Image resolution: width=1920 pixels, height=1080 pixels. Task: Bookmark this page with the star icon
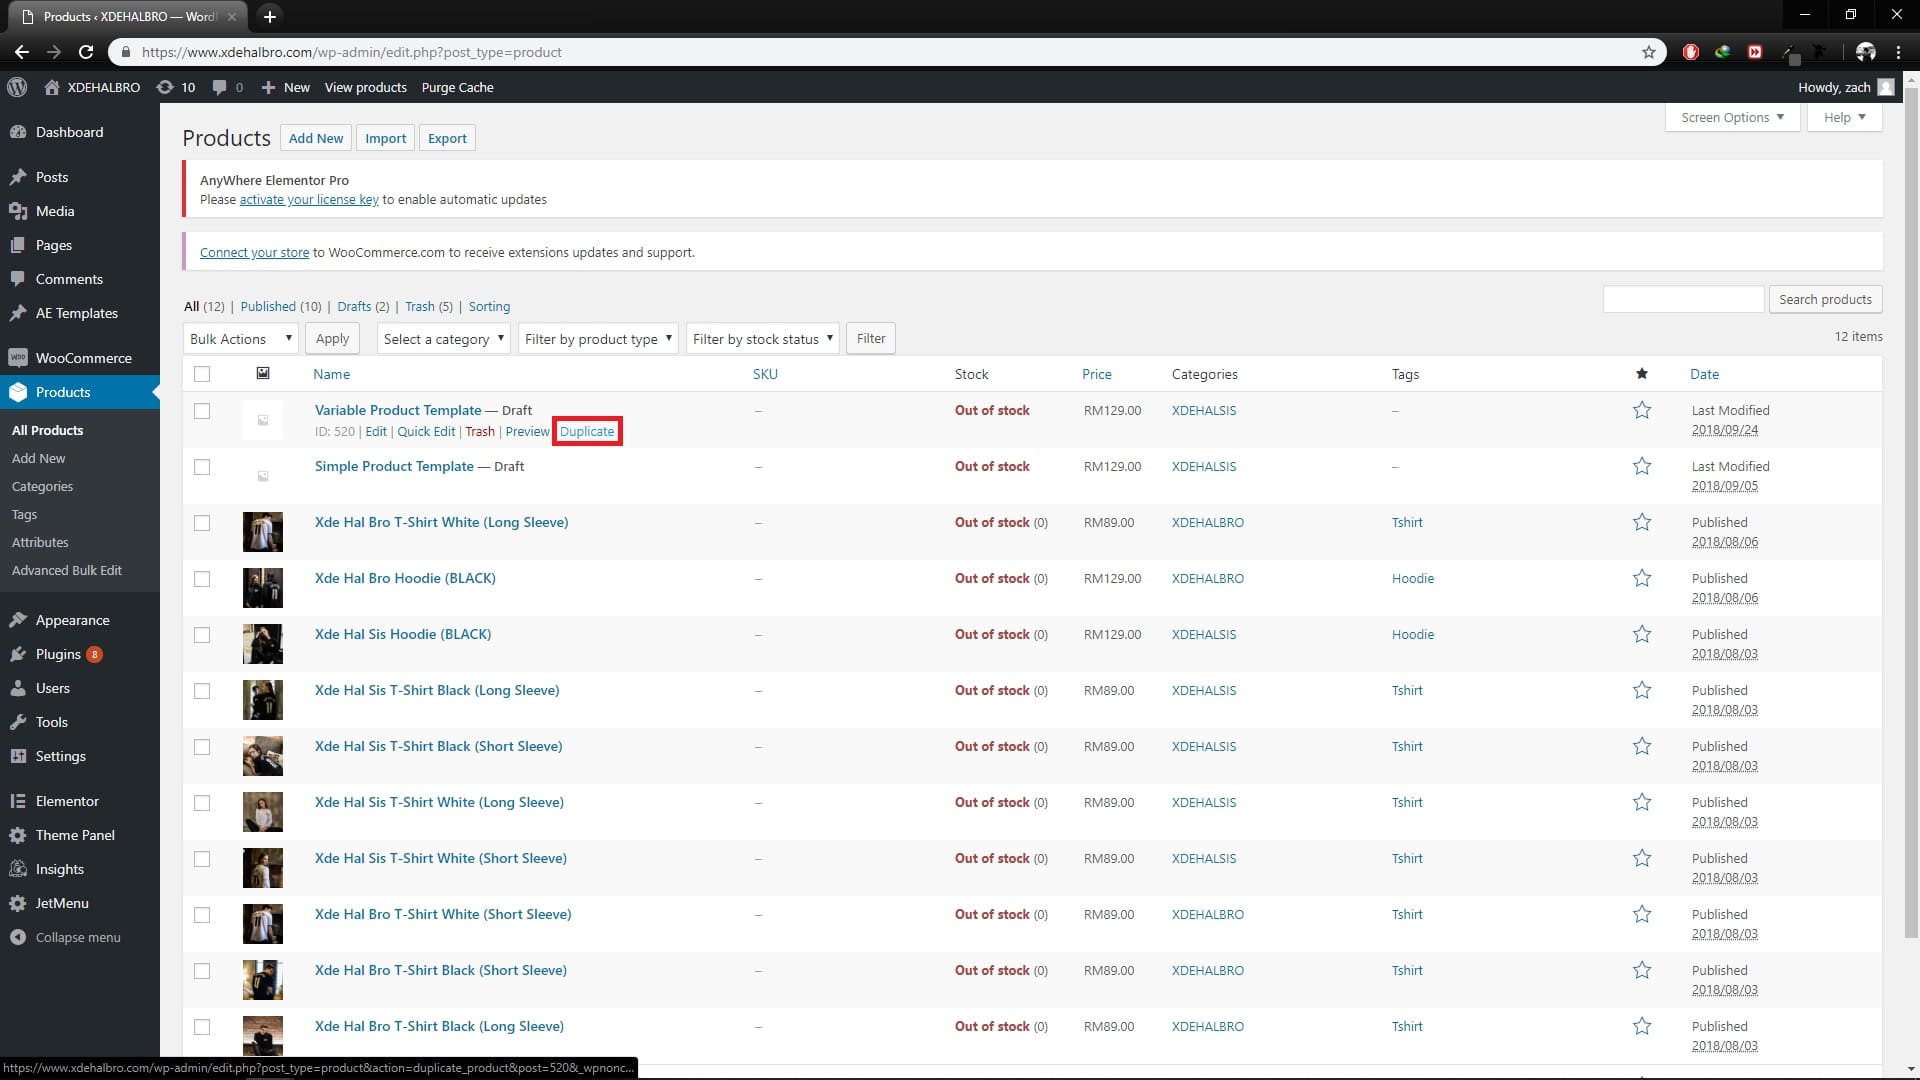click(x=1649, y=52)
